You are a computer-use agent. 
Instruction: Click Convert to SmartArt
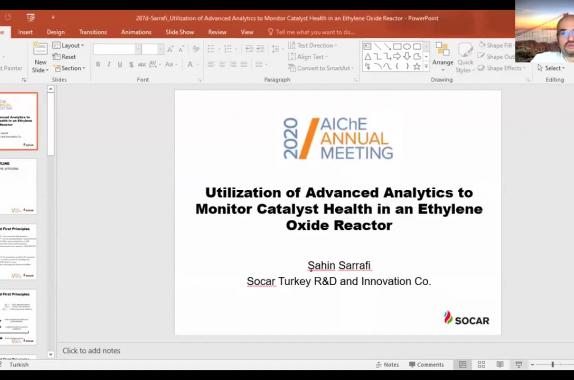[321, 68]
